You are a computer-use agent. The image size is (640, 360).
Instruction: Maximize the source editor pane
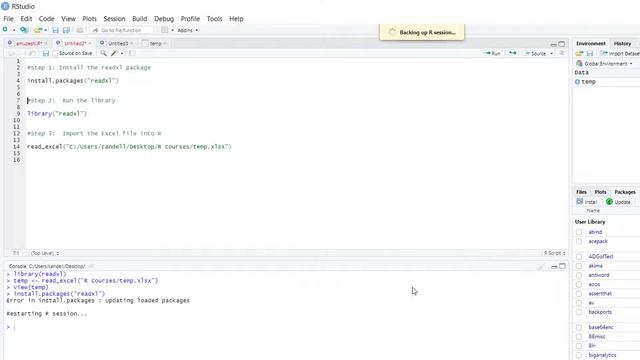coord(562,44)
